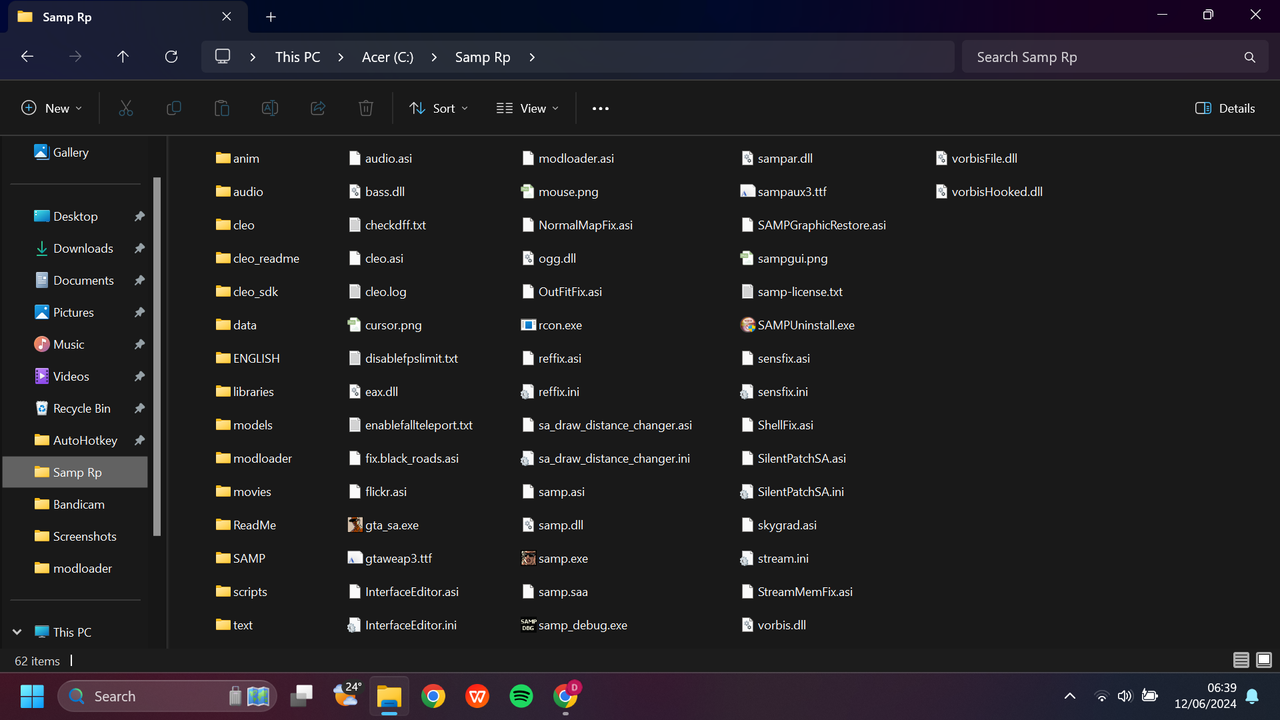Click the Paste clipboard icon

pos(222,108)
